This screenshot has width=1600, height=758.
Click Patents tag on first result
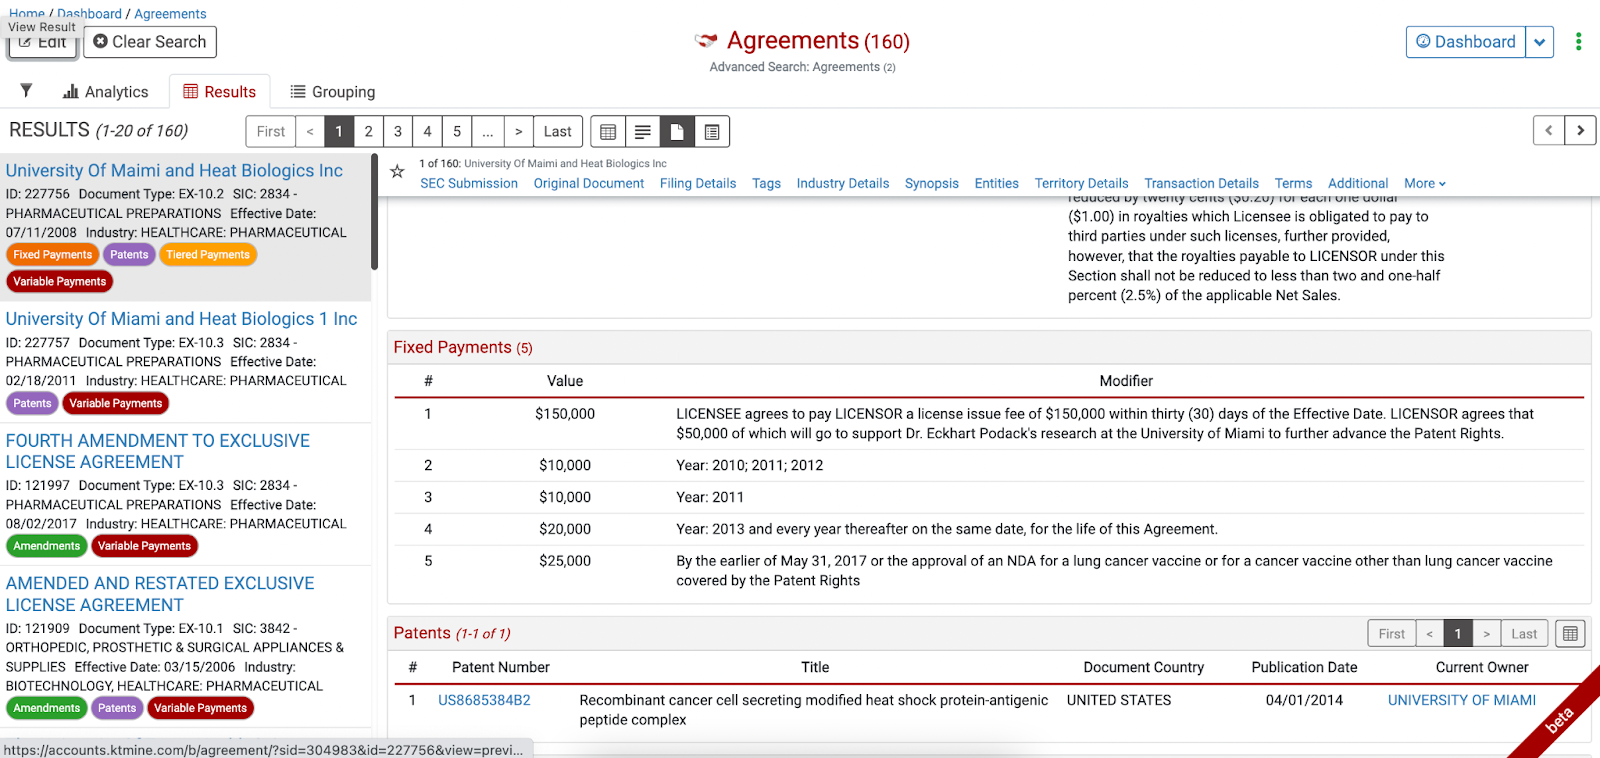coord(129,255)
